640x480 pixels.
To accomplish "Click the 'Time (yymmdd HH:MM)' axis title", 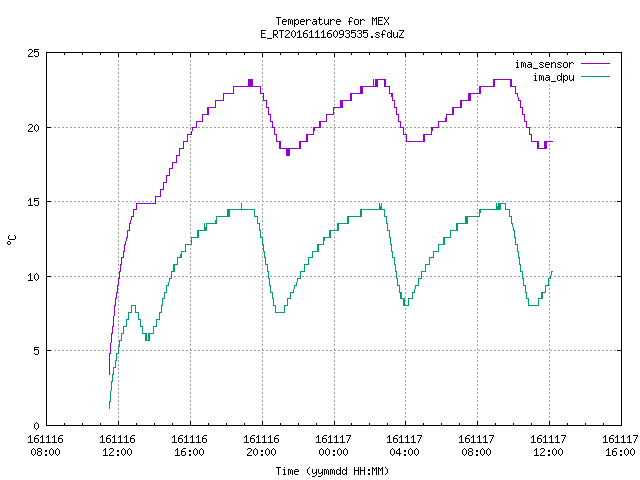I will click(332, 471).
